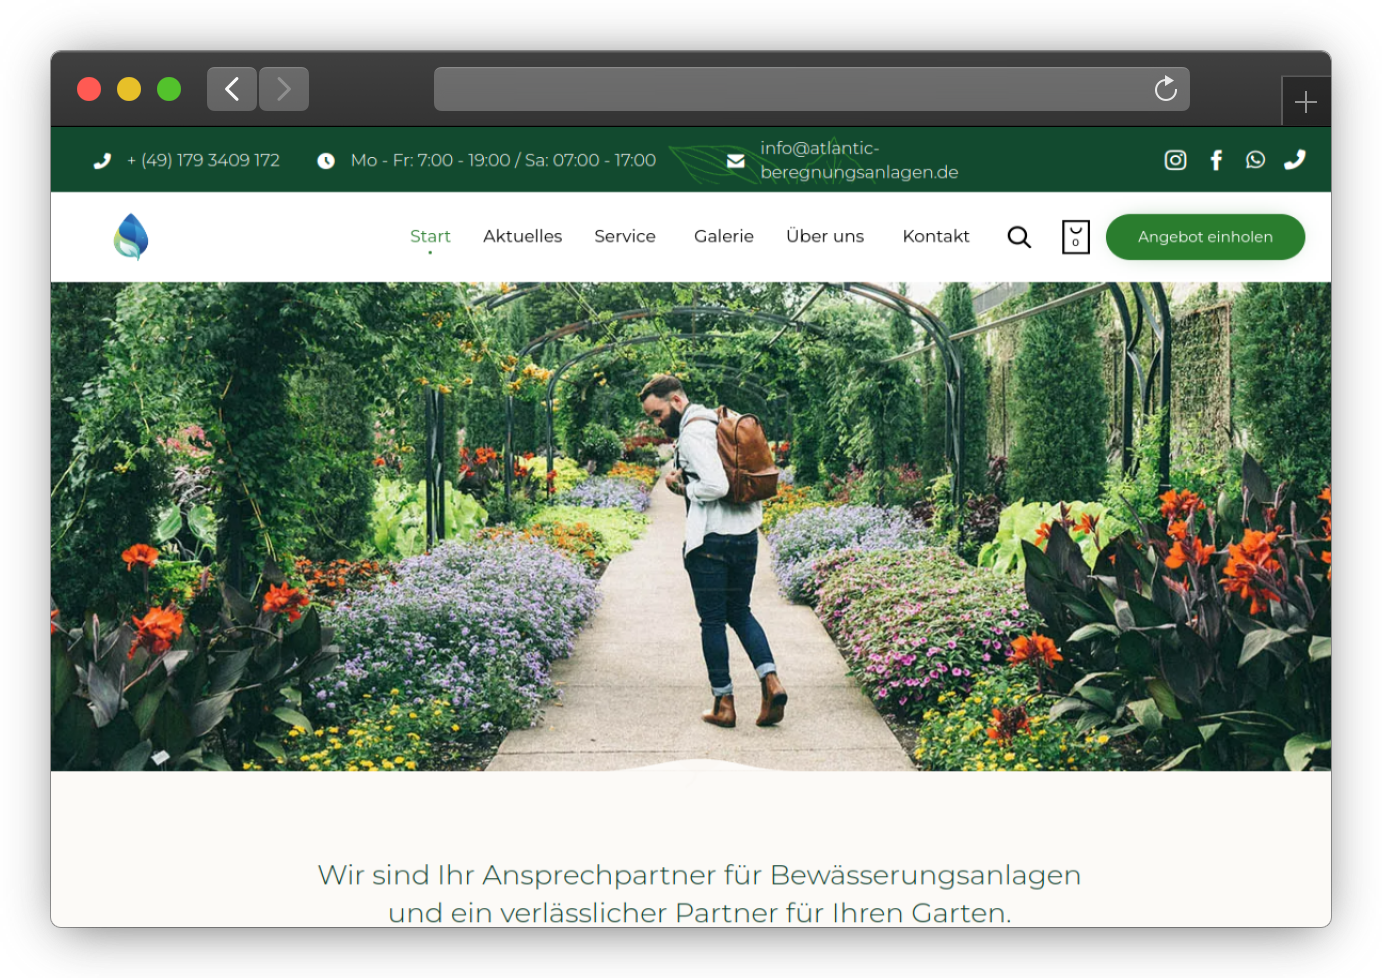The image size is (1382, 978).
Task: Select the Start menu item
Action: [430, 237]
